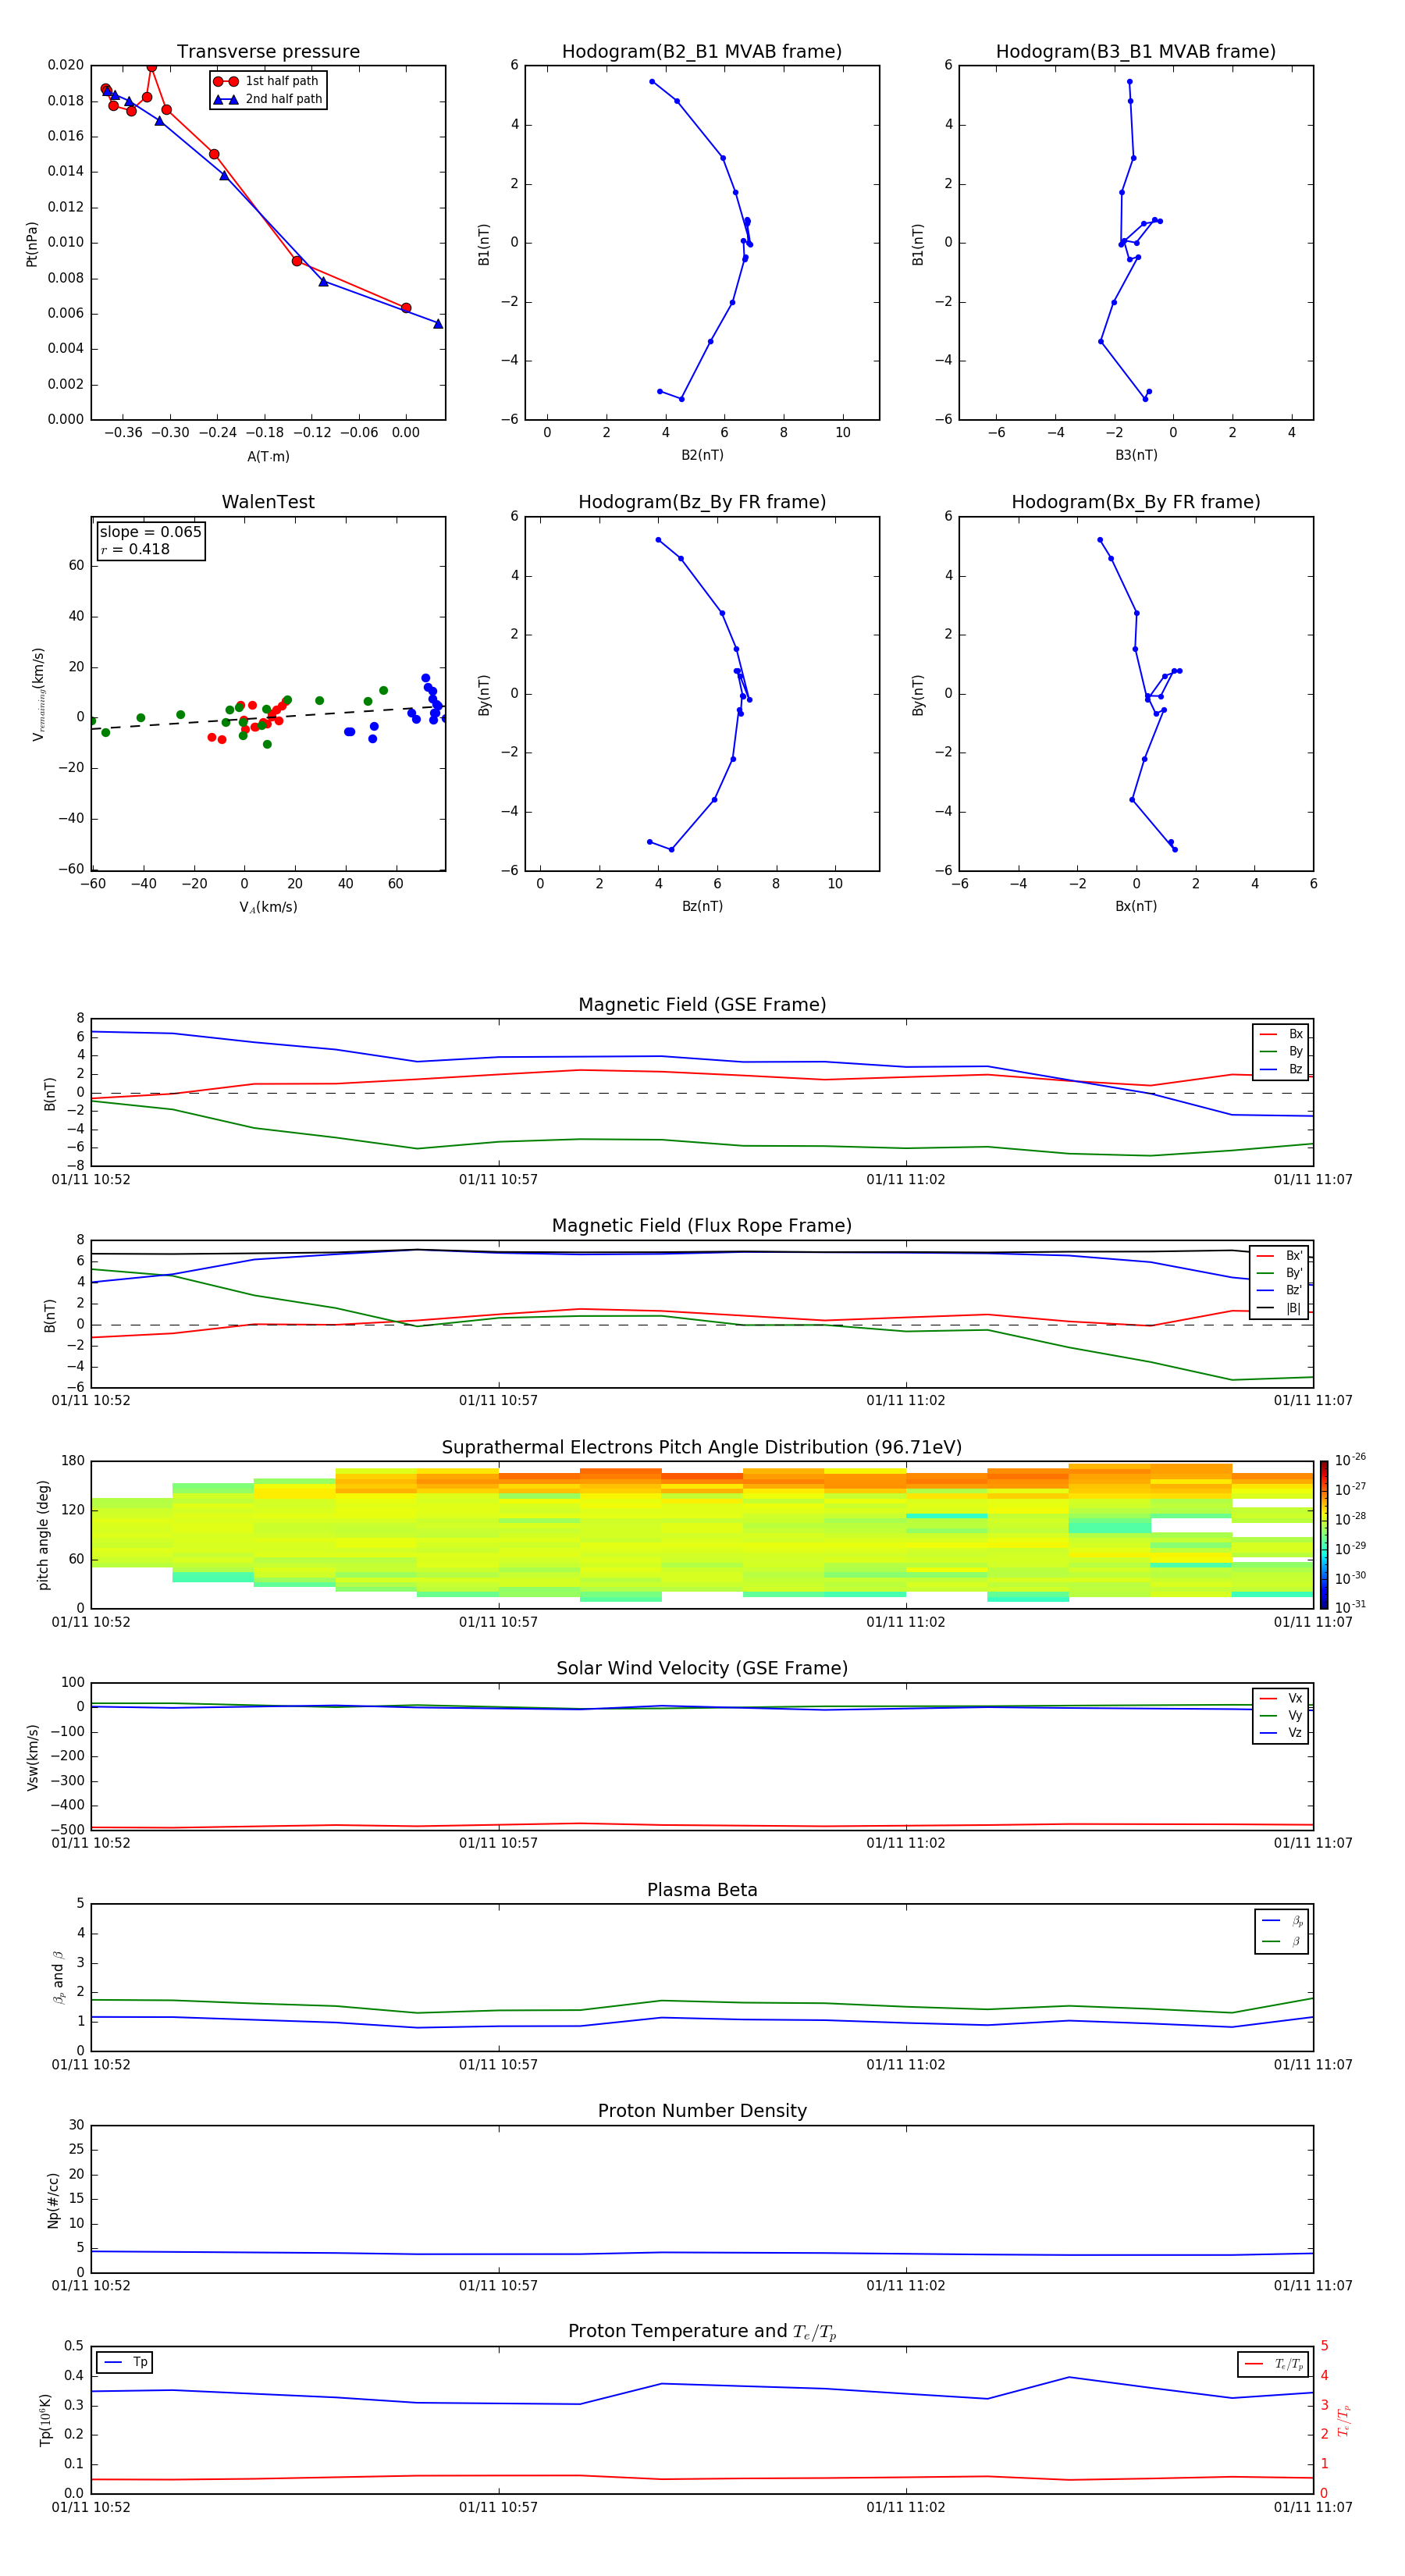Click the 'B3(nT)' x-axis label

1136,456
